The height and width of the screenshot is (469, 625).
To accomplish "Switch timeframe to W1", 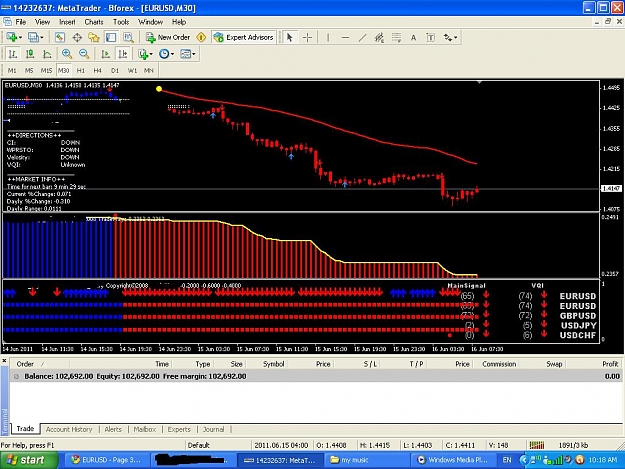I will click(132, 71).
